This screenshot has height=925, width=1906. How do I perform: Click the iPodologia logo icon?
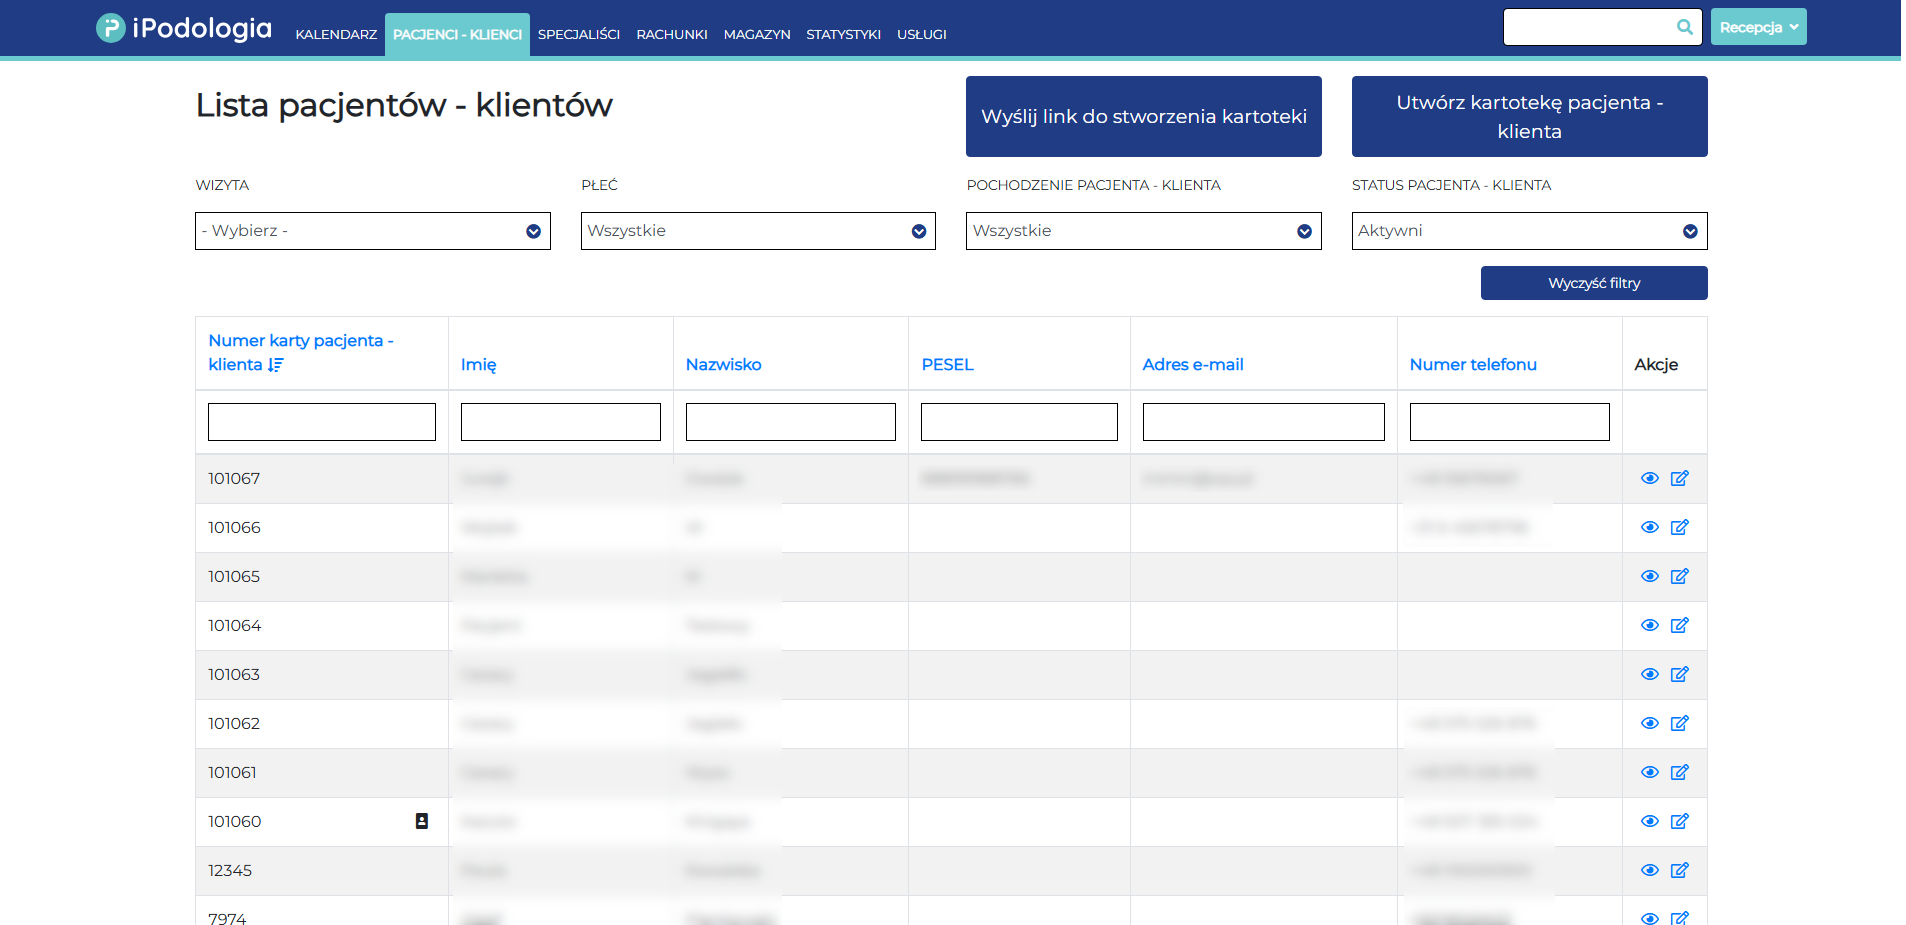110,28
